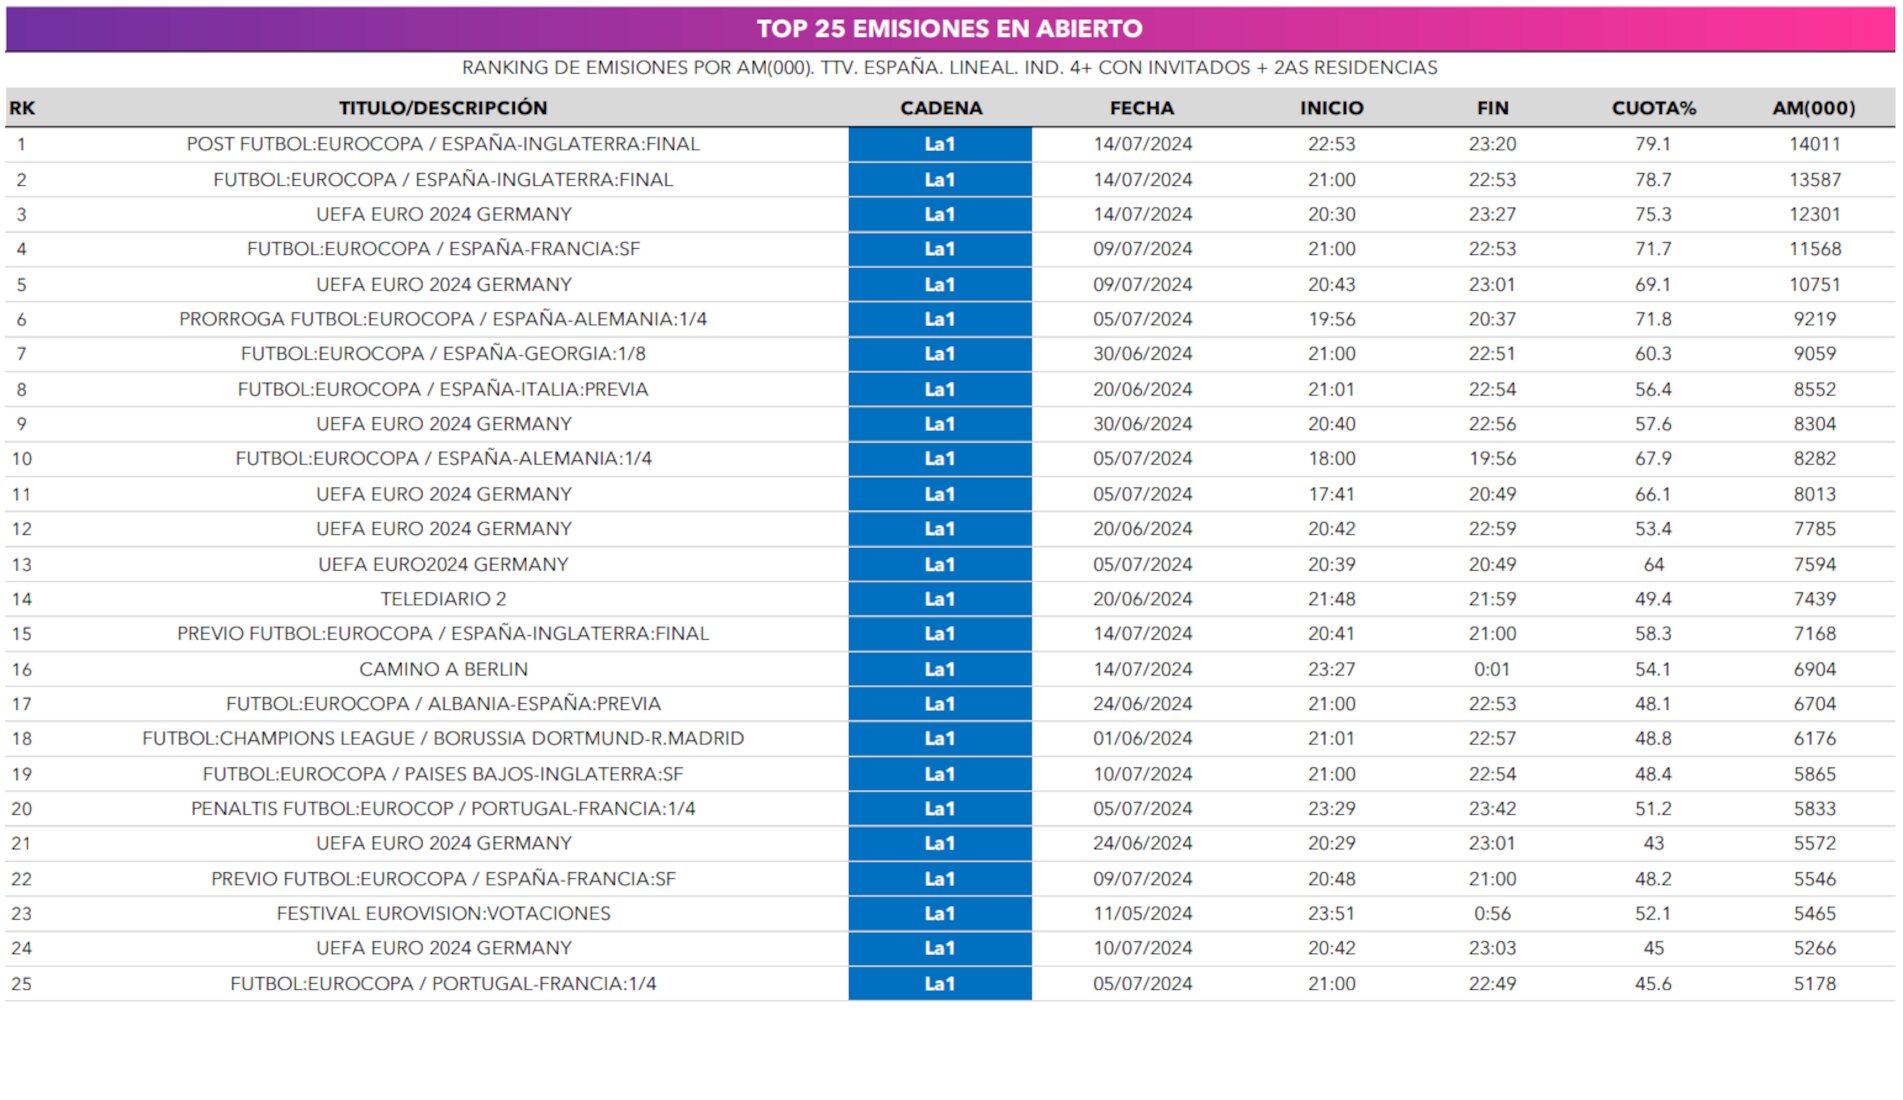
Task: Click the AM(000) column header
Action: tap(1813, 108)
